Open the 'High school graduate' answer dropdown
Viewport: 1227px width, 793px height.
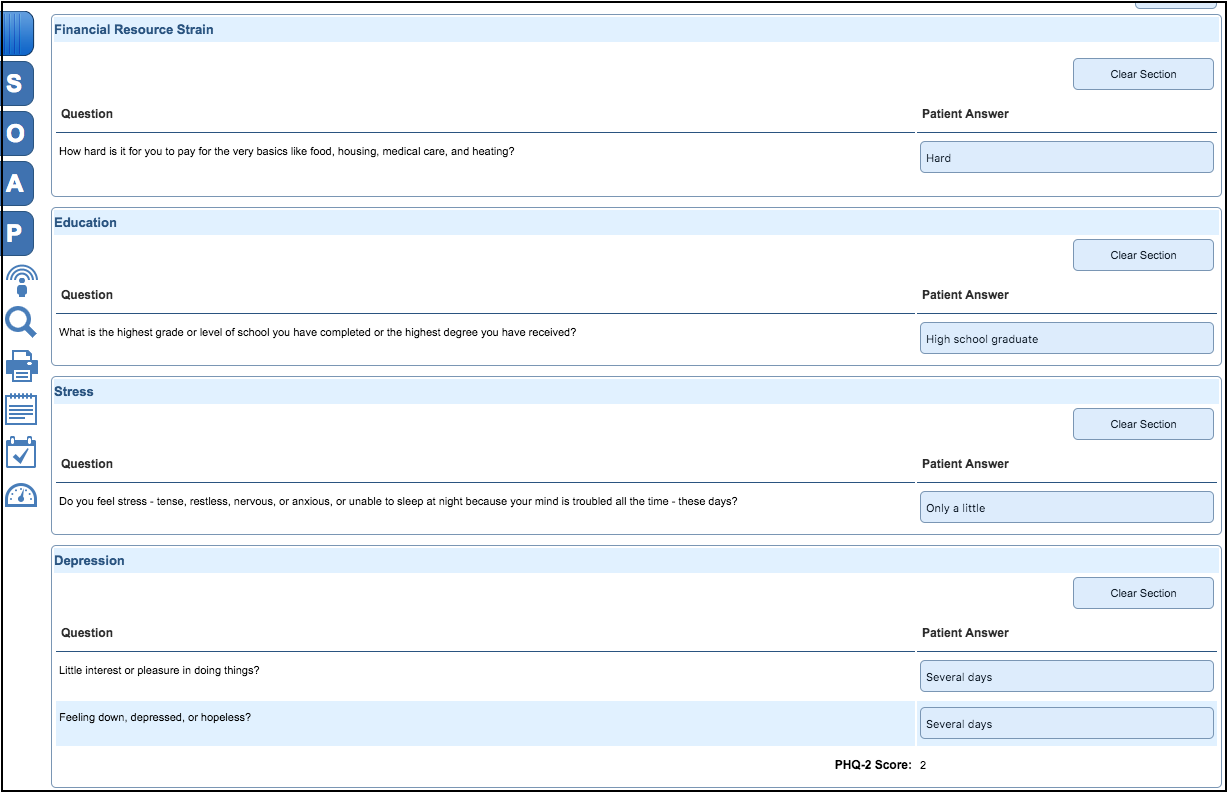pos(1066,339)
